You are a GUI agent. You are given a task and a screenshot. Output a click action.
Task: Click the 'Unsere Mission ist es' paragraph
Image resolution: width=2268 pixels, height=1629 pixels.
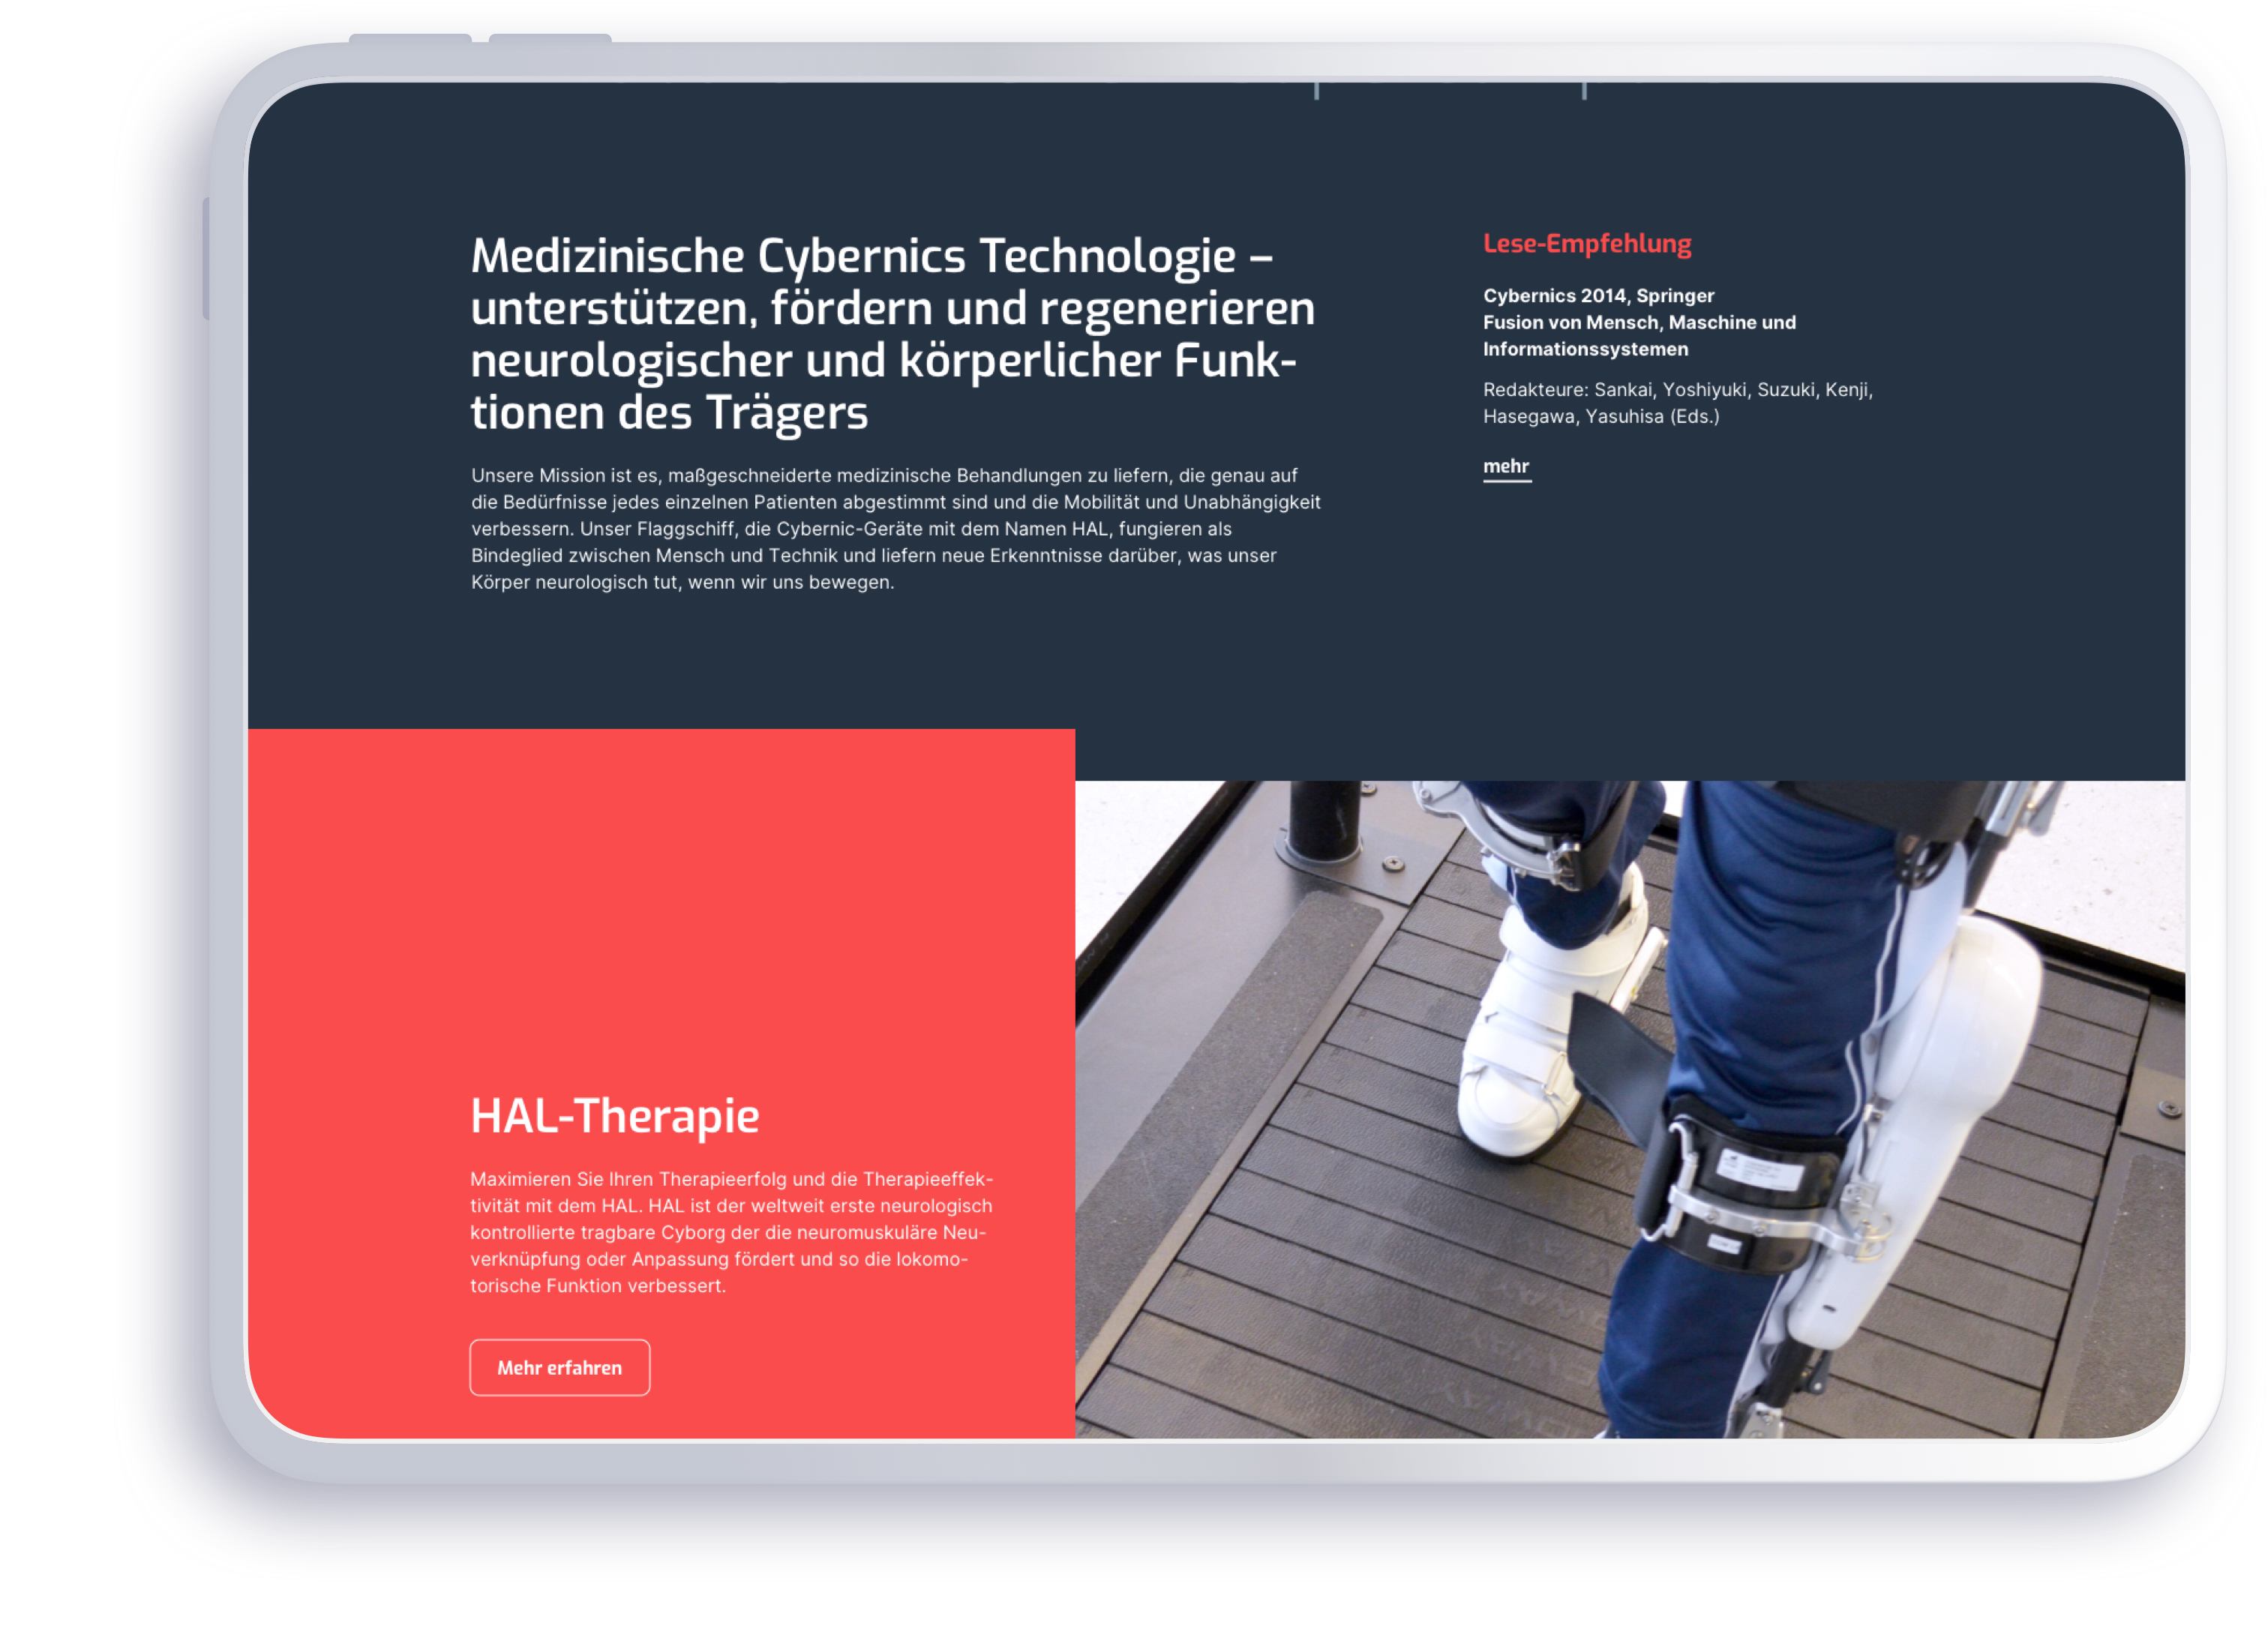pos(896,528)
